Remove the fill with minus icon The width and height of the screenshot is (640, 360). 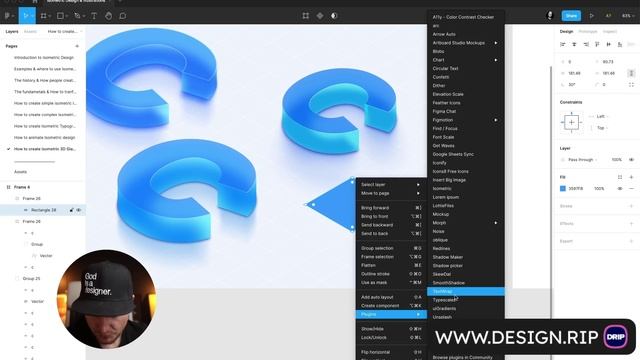point(631,189)
